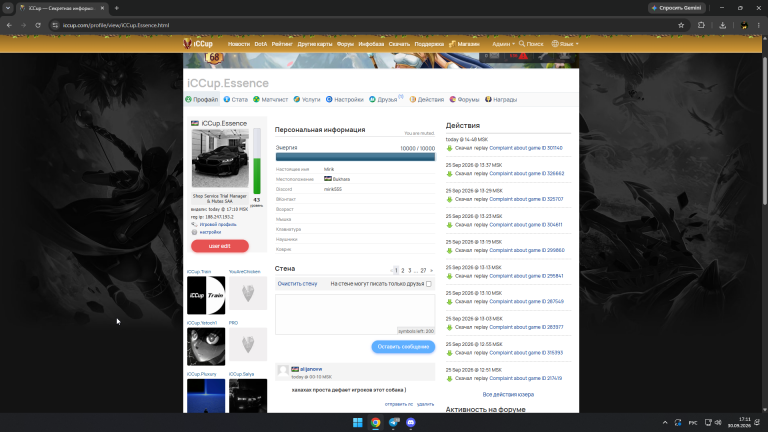Open the Инфобаза menu item
The height and width of the screenshot is (432, 768).
coord(371,44)
